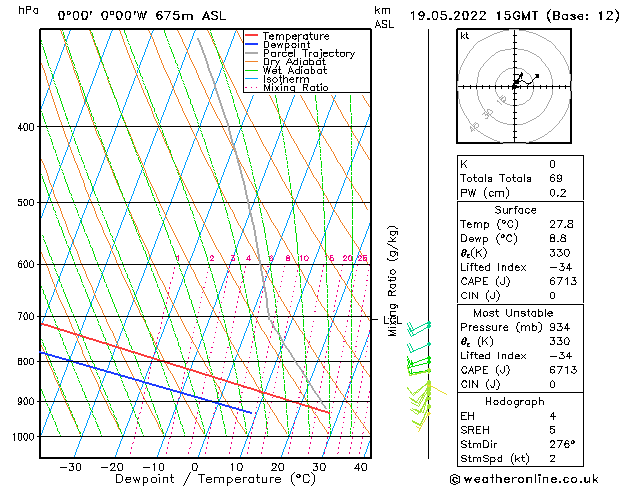Click the hodograph polar plot
The height and width of the screenshot is (486, 629).
click(514, 87)
